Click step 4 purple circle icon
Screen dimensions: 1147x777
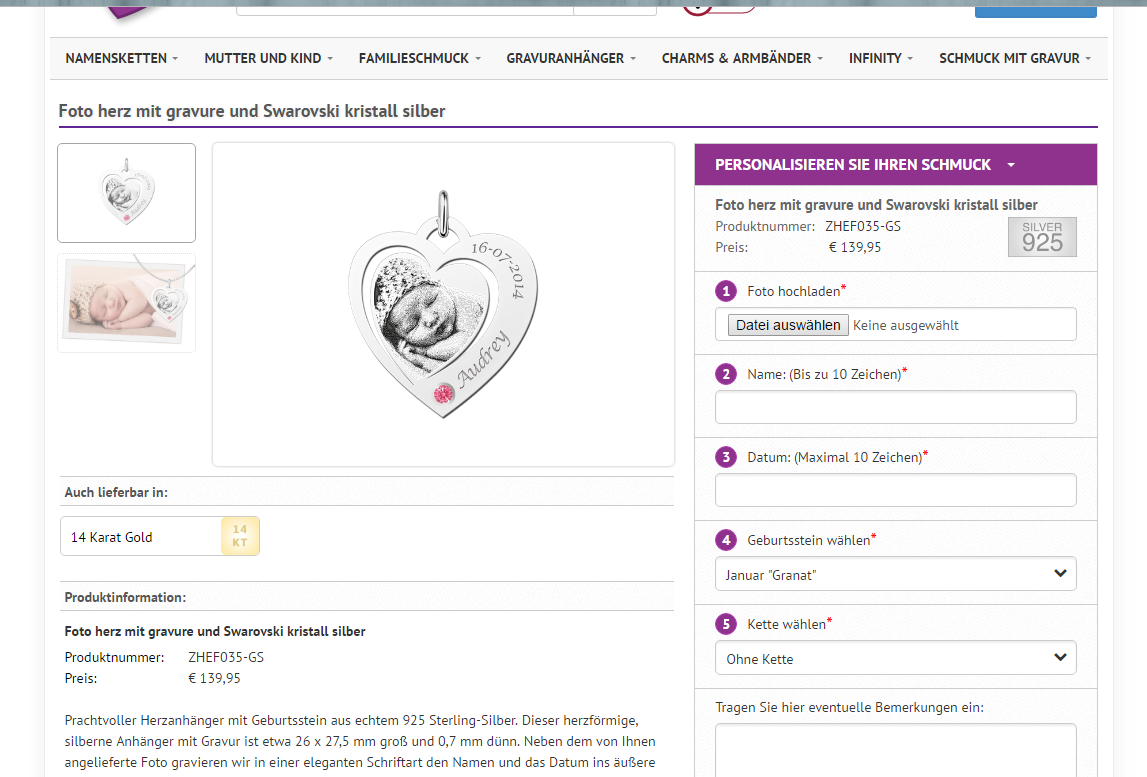click(726, 540)
